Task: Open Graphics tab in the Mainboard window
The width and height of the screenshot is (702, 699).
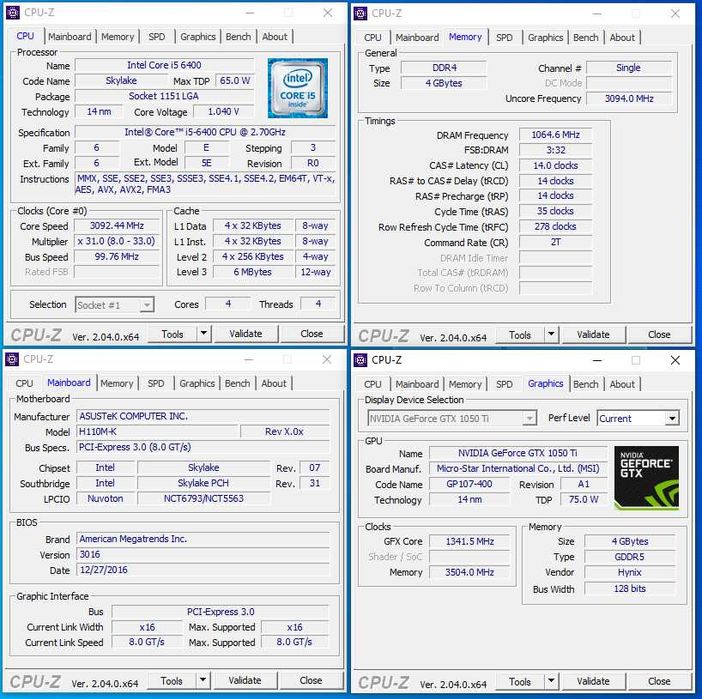Action: (197, 384)
